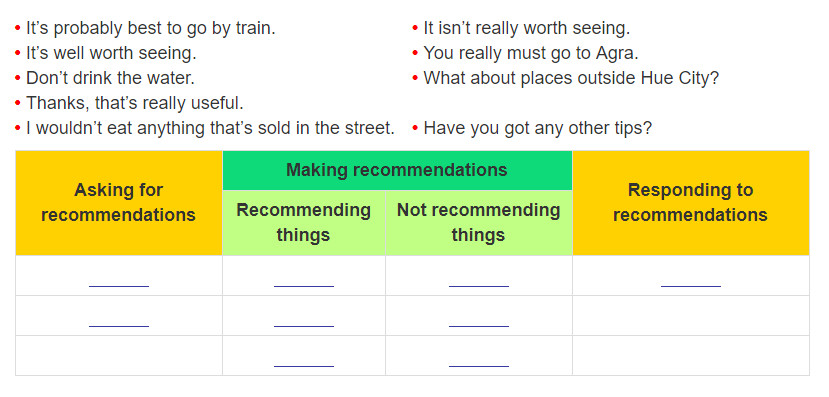
Task: Click the Responding to recommendations header
Action: click(x=690, y=203)
